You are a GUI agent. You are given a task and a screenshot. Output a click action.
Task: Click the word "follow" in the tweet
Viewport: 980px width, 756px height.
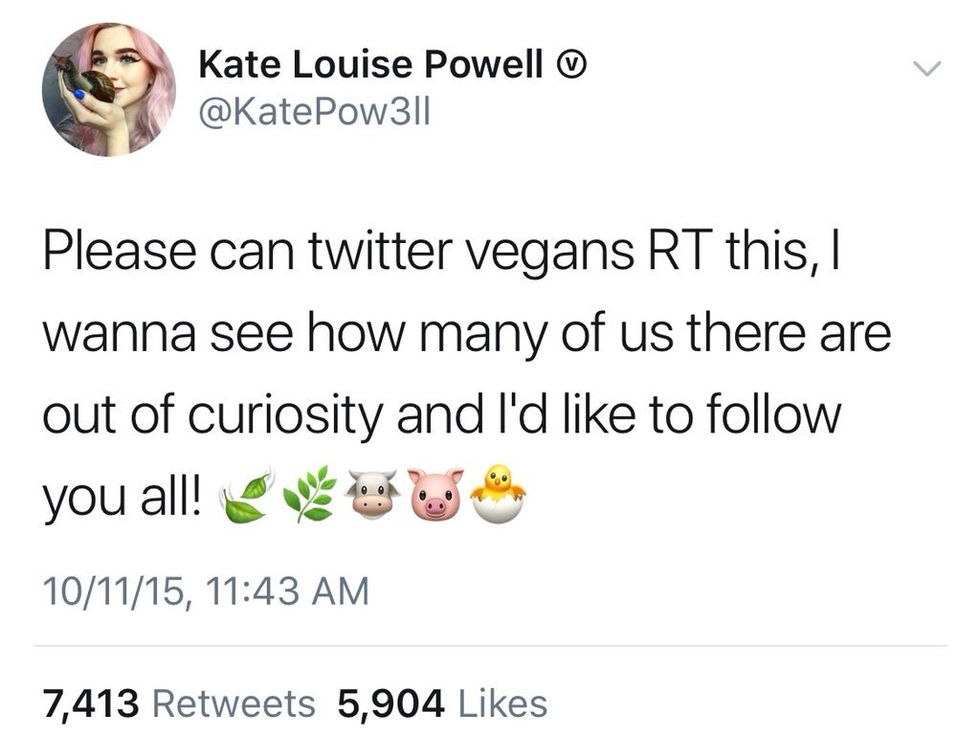(x=771, y=413)
